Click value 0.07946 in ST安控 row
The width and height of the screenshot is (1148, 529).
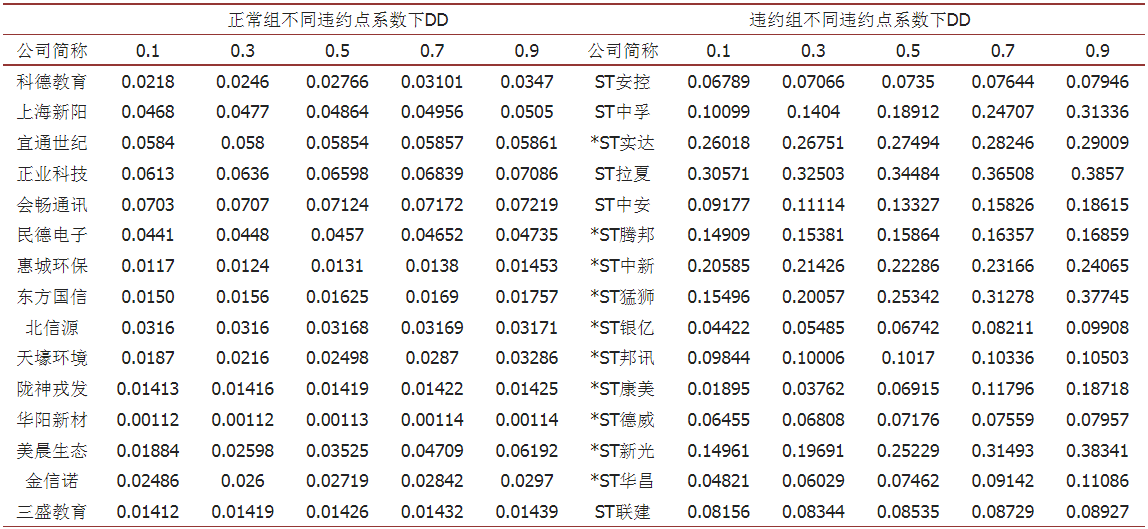1097,82
